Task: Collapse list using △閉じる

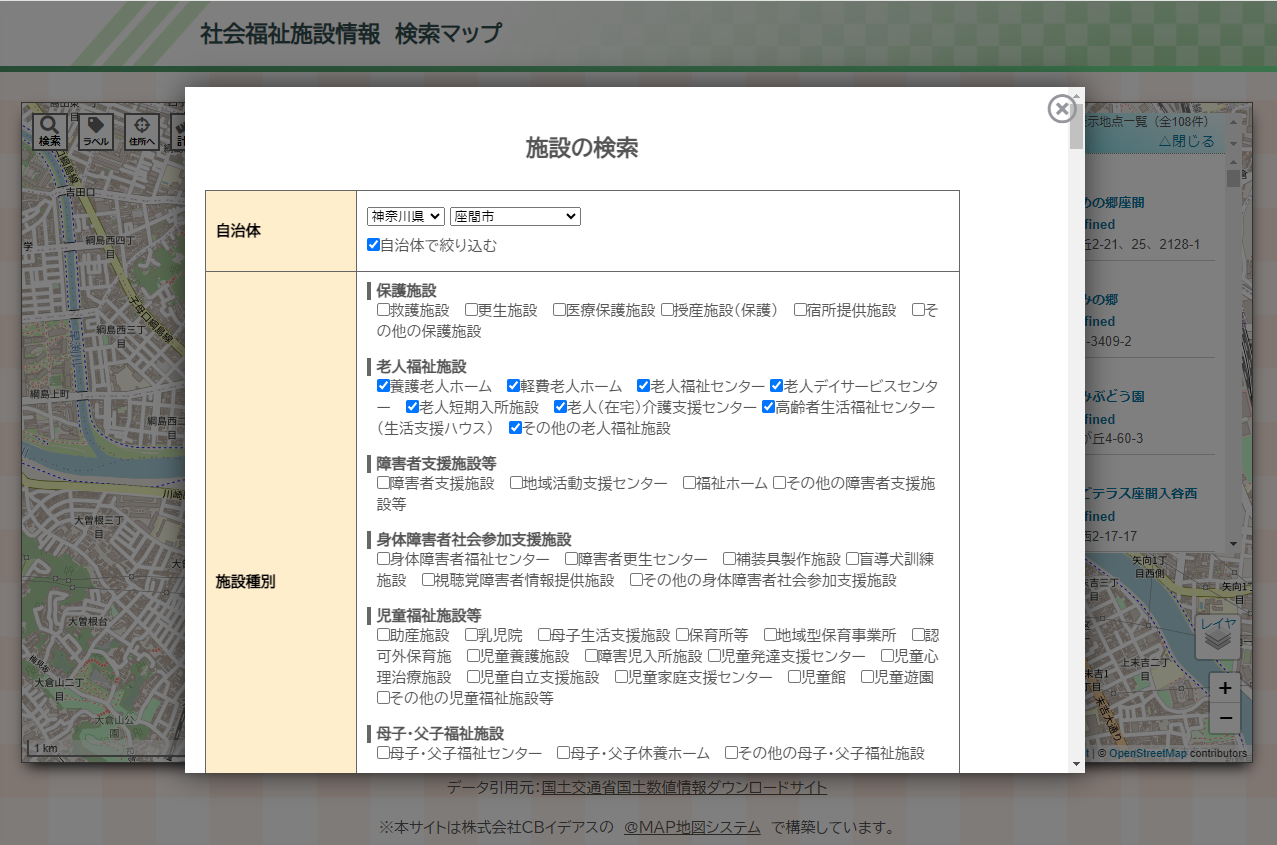Action: (x=1186, y=141)
